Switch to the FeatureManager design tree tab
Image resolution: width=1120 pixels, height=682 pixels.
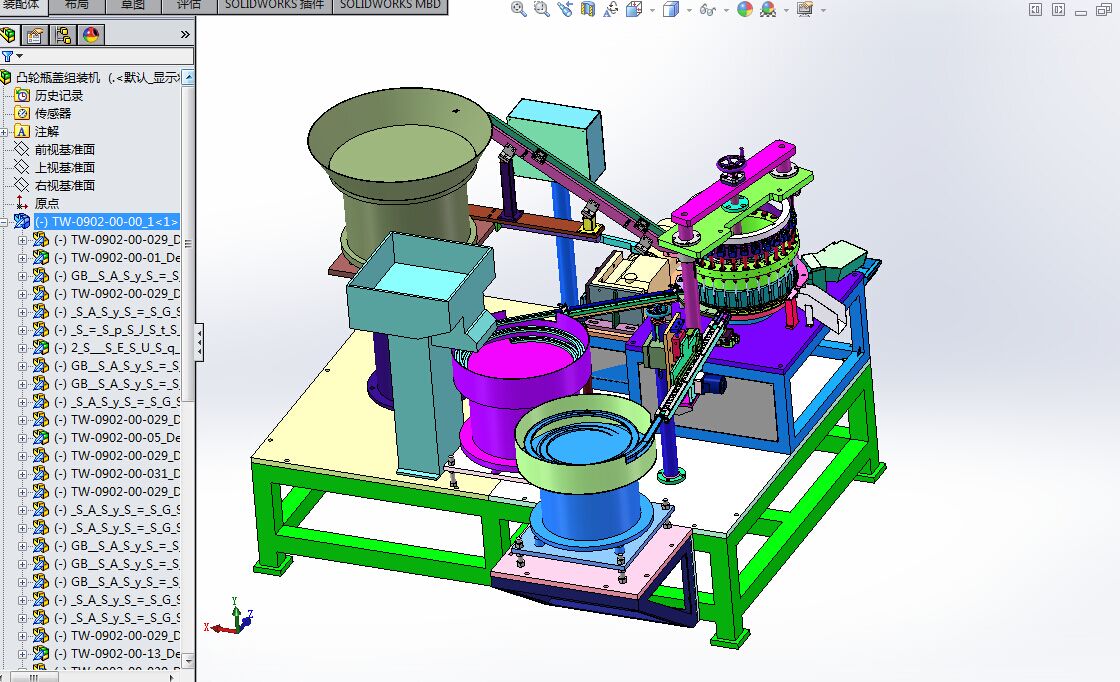coord(9,34)
